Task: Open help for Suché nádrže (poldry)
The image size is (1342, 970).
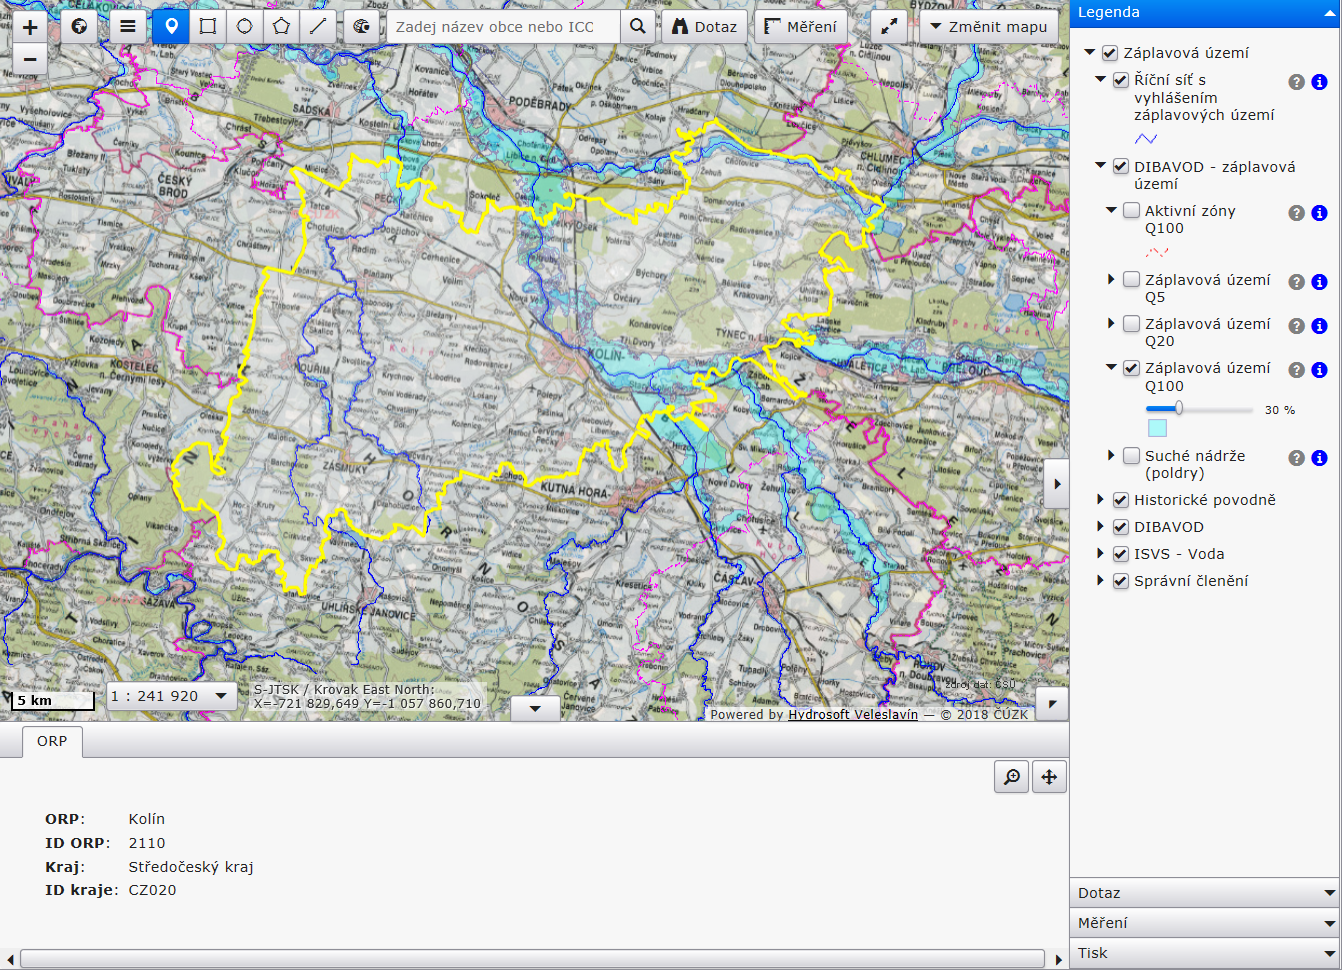Action: 1297,458
